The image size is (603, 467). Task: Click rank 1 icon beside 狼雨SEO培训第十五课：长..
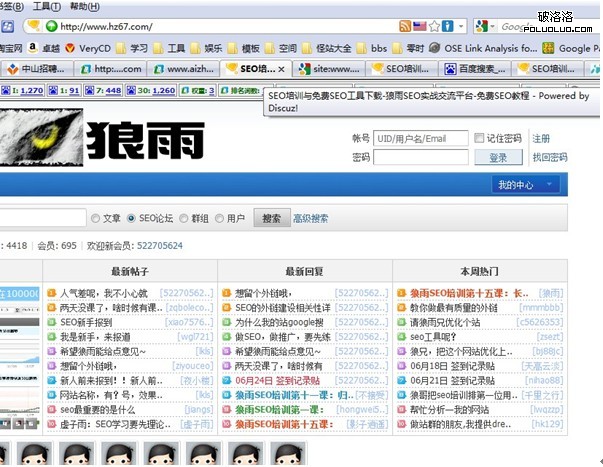point(401,293)
